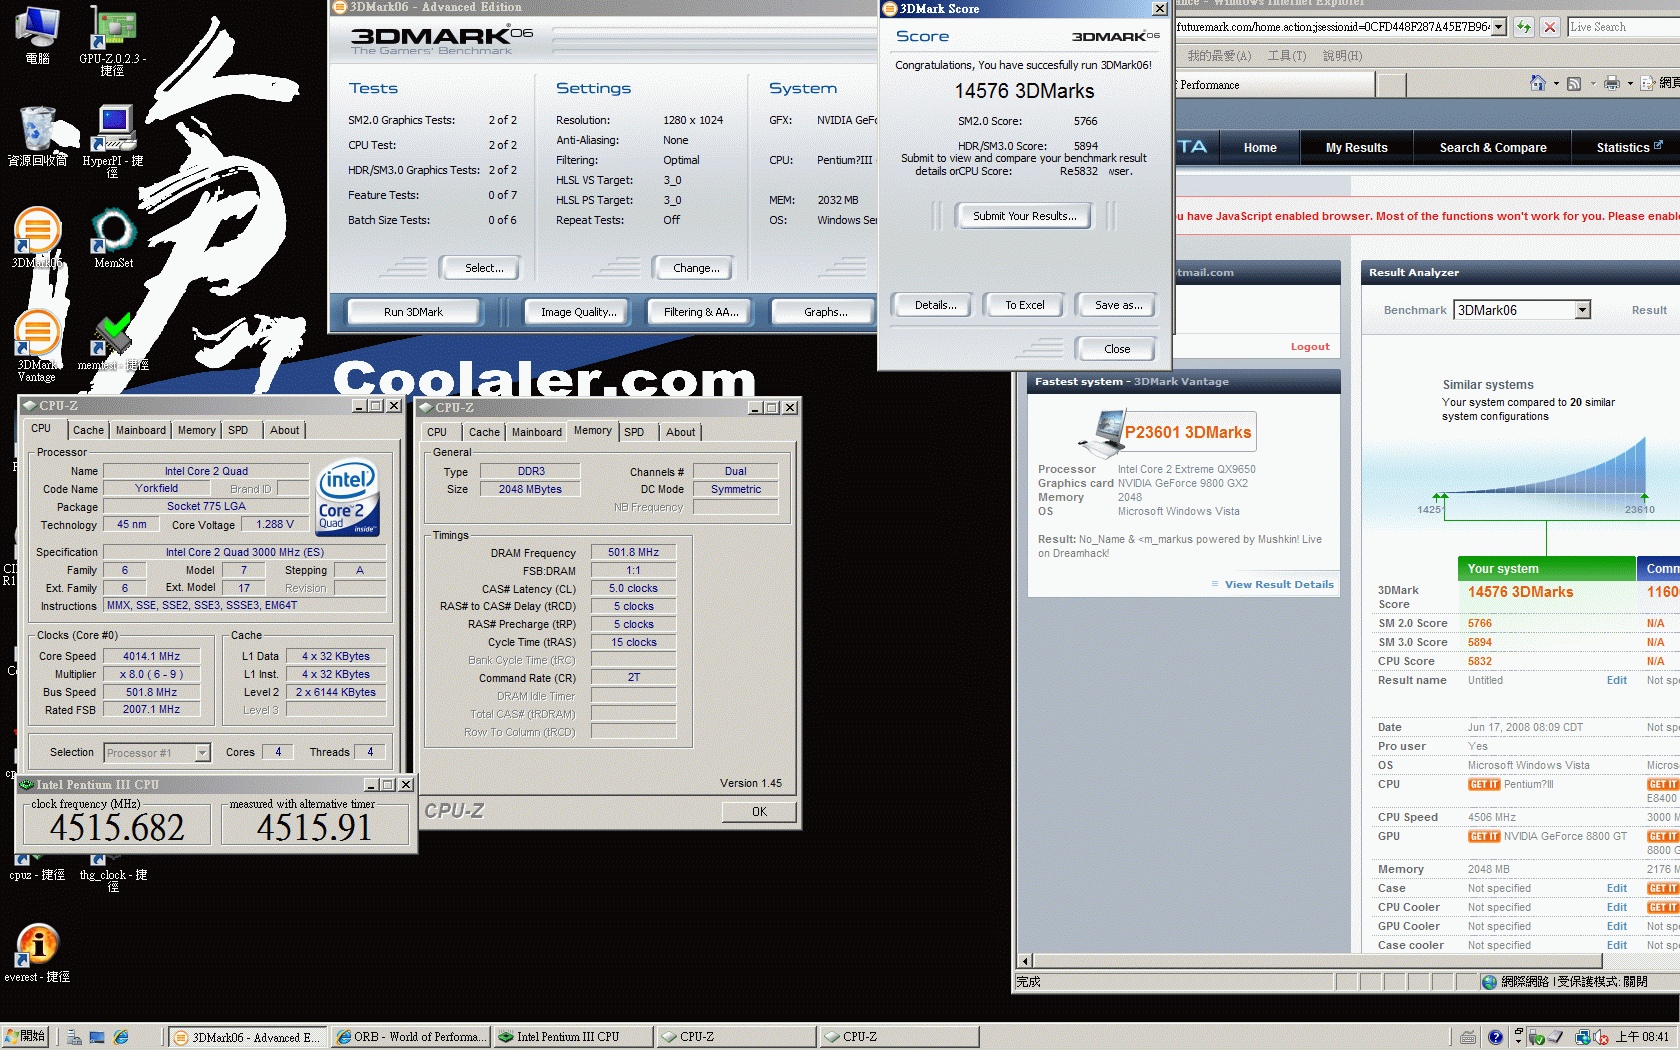Click Graphs... button
Screen dimensions: 1680x1050
[x=825, y=312]
